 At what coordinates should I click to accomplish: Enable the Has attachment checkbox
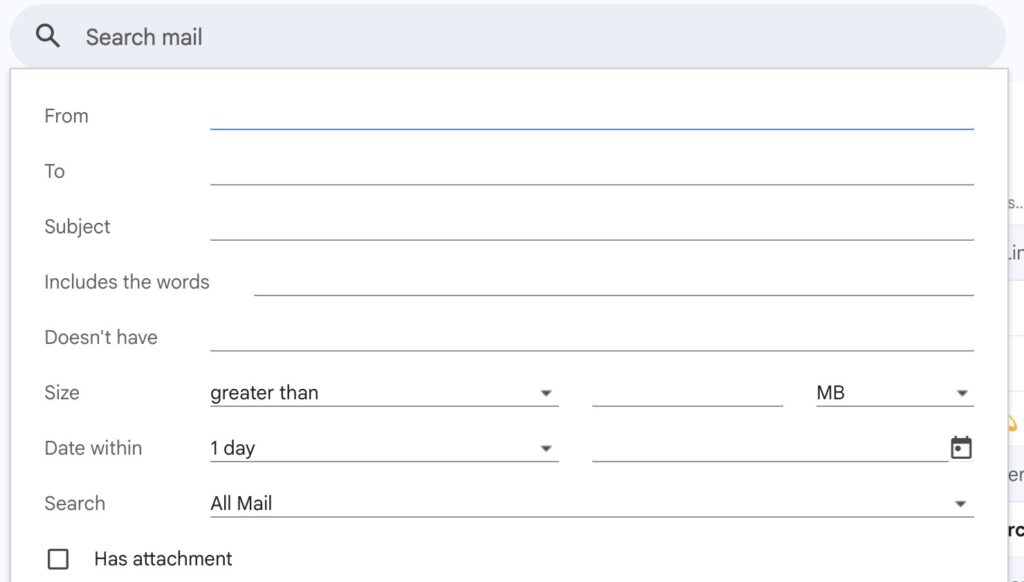coord(58,559)
